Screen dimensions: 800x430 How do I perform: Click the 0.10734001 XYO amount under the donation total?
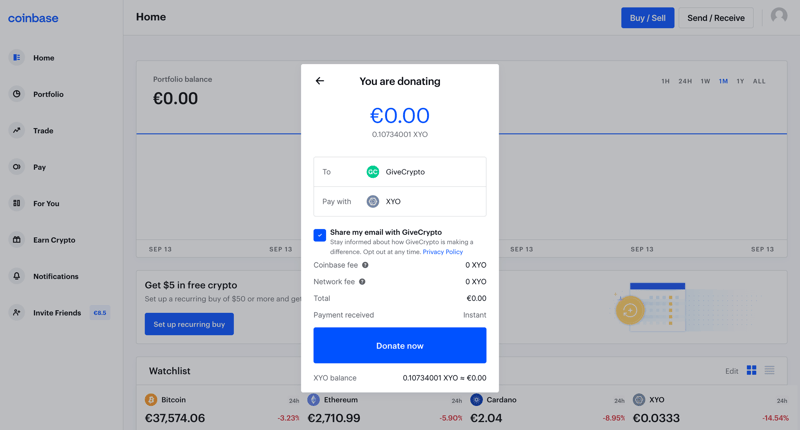pos(399,135)
